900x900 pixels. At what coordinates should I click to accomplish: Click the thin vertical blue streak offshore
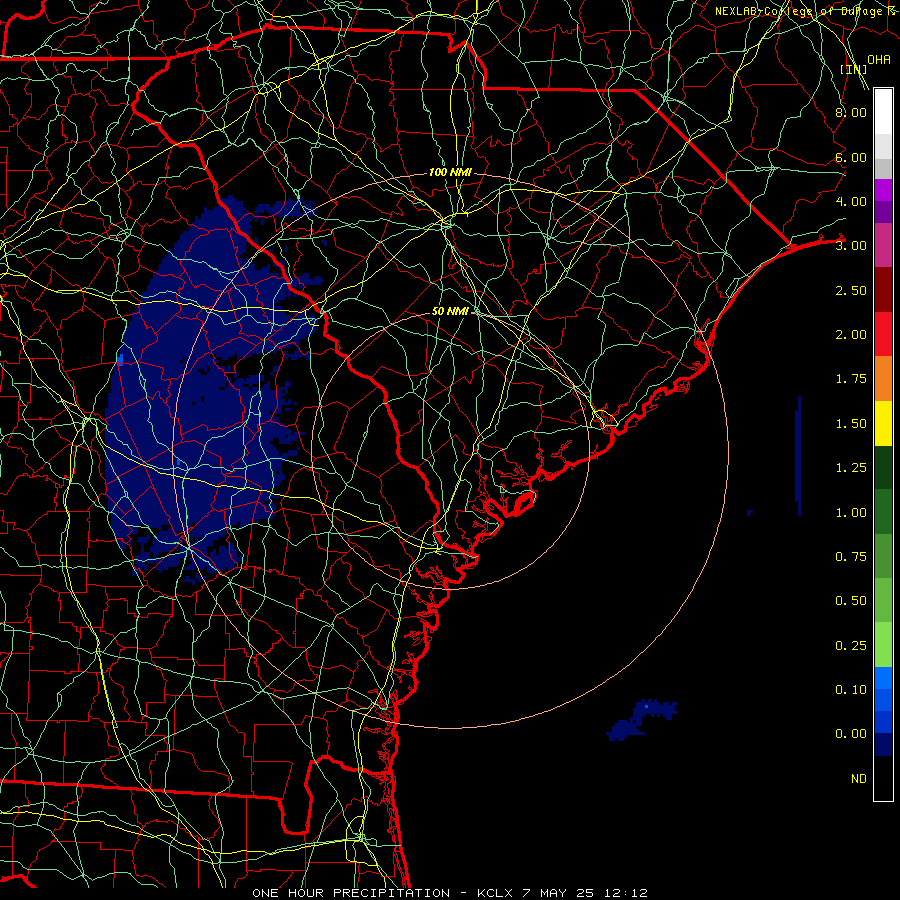798,456
